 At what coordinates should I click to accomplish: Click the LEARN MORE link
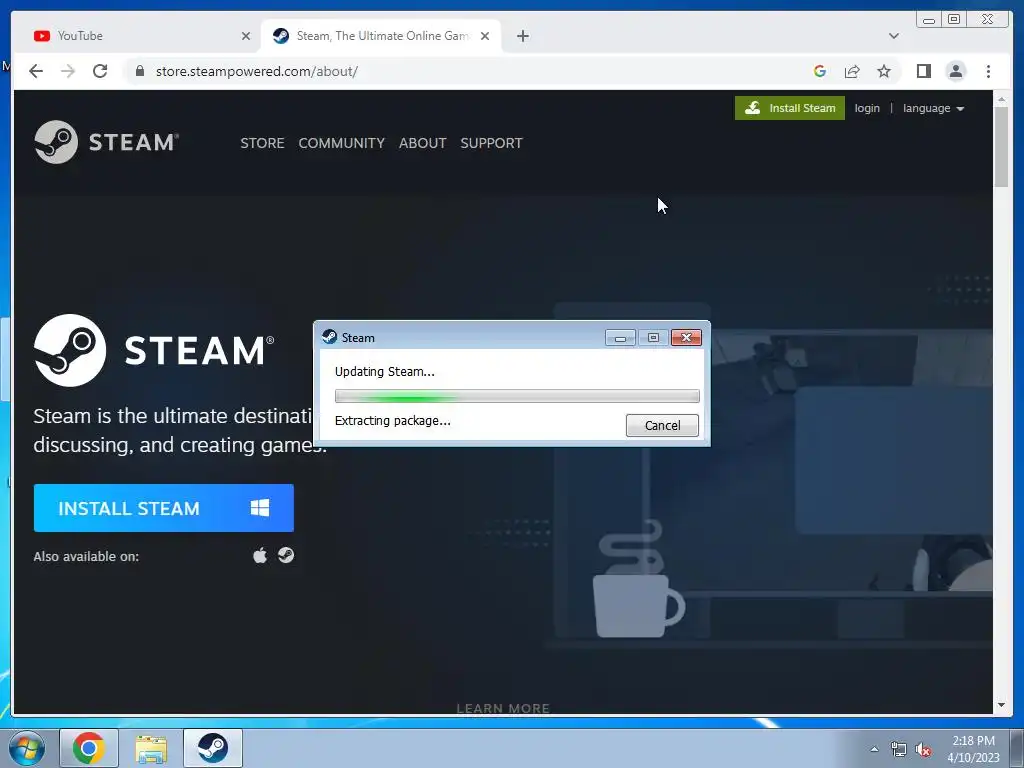(503, 709)
